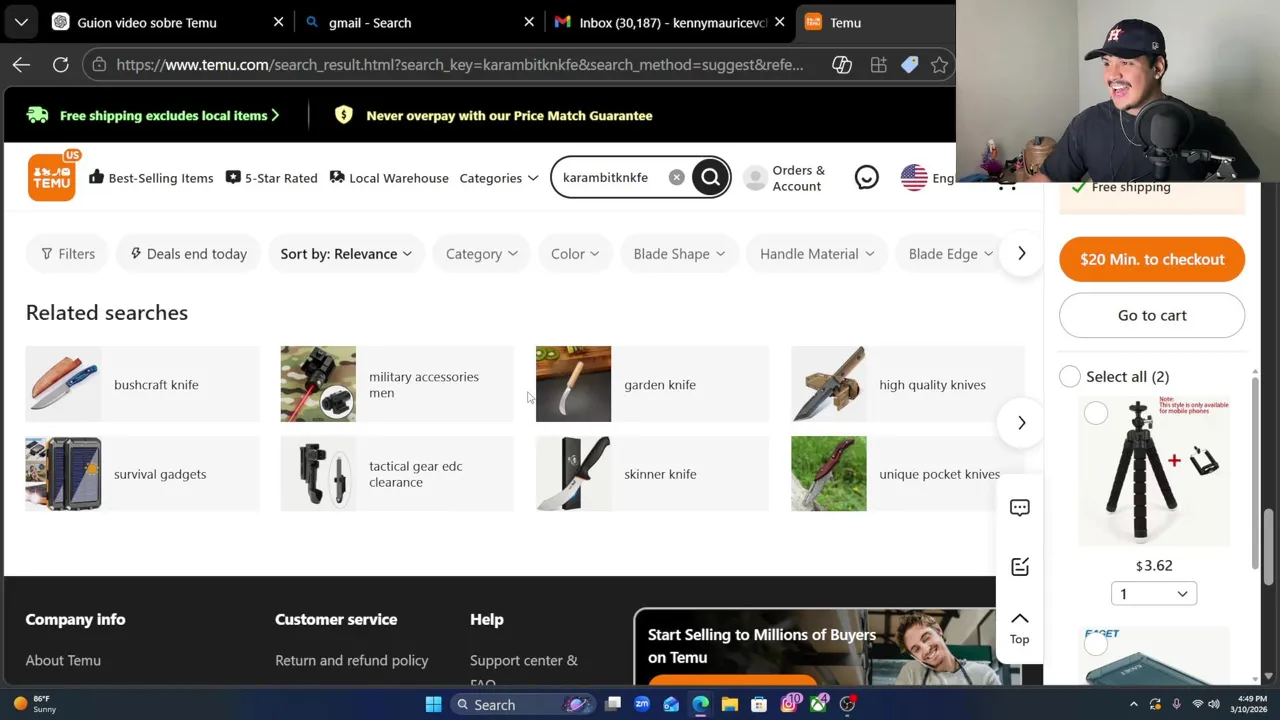Click the Temu logo home icon
The height and width of the screenshot is (720, 1280).
[51, 177]
